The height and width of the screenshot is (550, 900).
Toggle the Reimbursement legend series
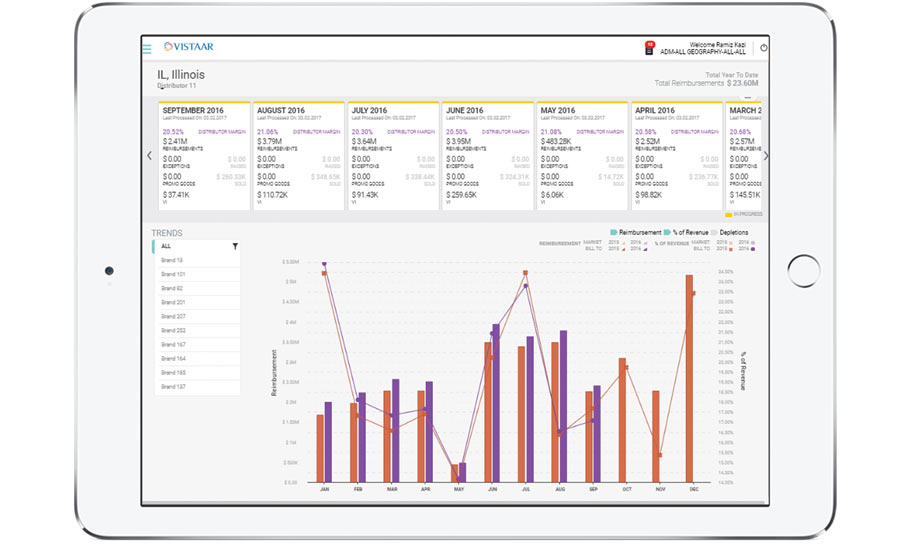click(x=634, y=232)
